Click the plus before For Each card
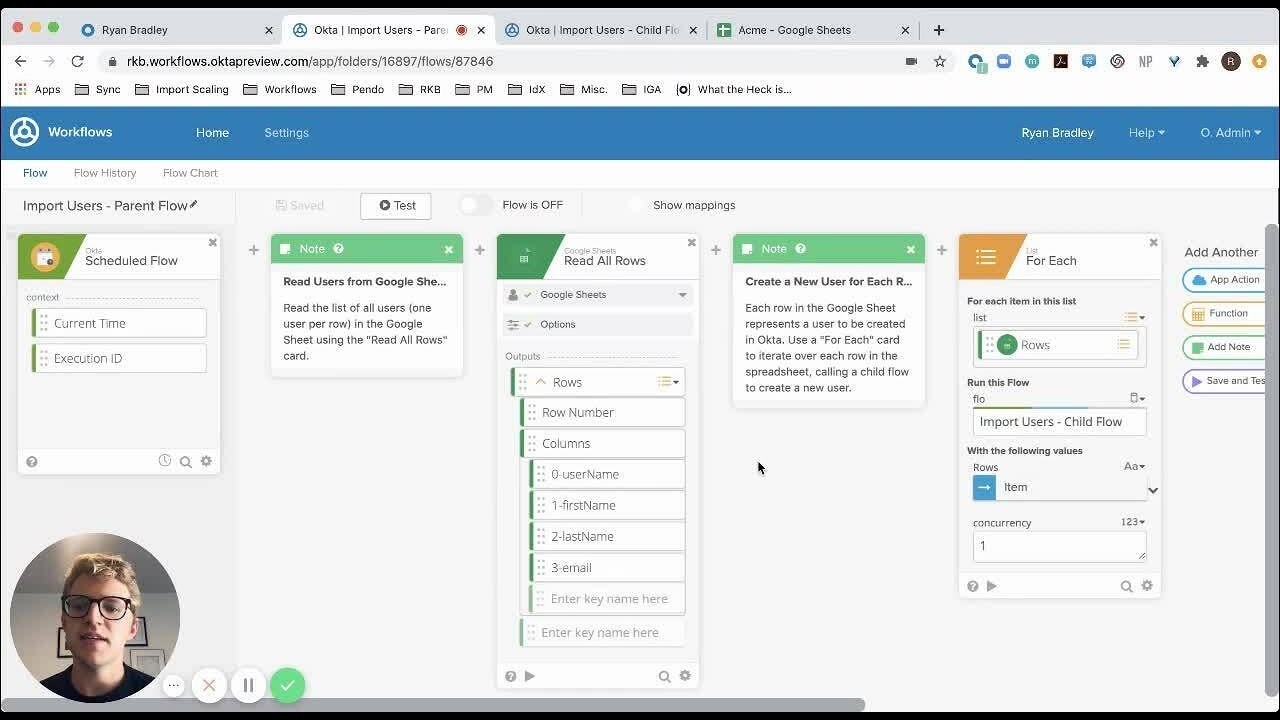The width and height of the screenshot is (1280, 720). tap(942, 250)
